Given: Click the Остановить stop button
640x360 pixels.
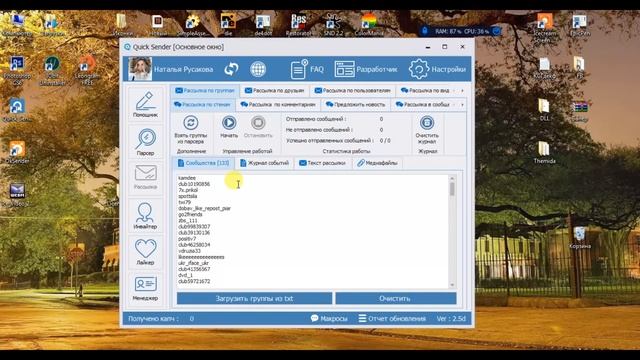Looking at the screenshot, I should point(258,127).
